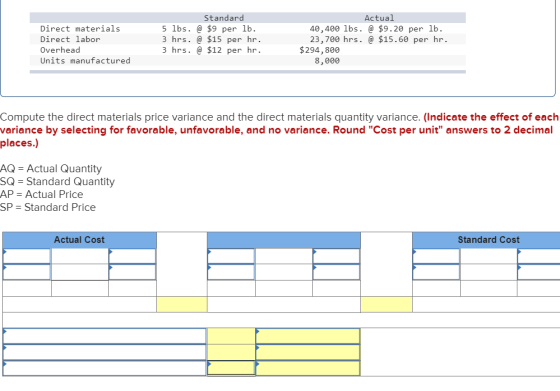This screenshot has width=560, height=391.
Task: Click 'SQ = Standard Quantity' legend line
Action: click(57, 181)
